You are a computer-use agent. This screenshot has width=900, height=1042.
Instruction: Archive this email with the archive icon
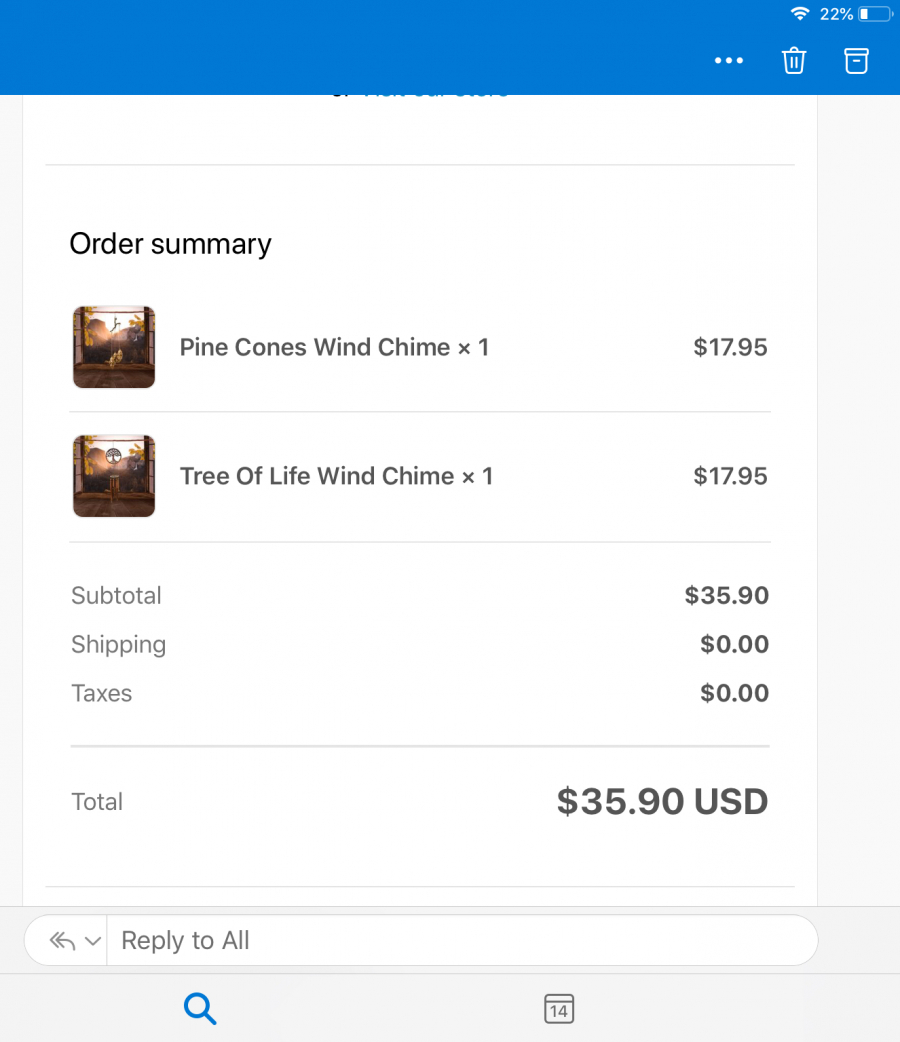(x=856, y=61)
